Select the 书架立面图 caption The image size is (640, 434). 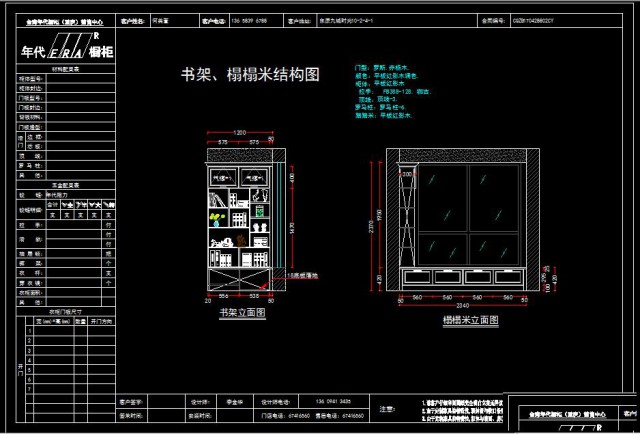242,313
